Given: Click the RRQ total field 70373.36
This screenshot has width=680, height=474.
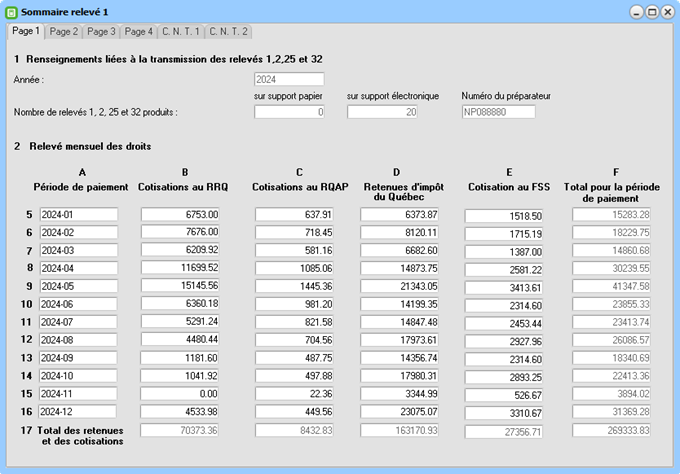Looking at the screenshot, I should [x=179, y=430].
